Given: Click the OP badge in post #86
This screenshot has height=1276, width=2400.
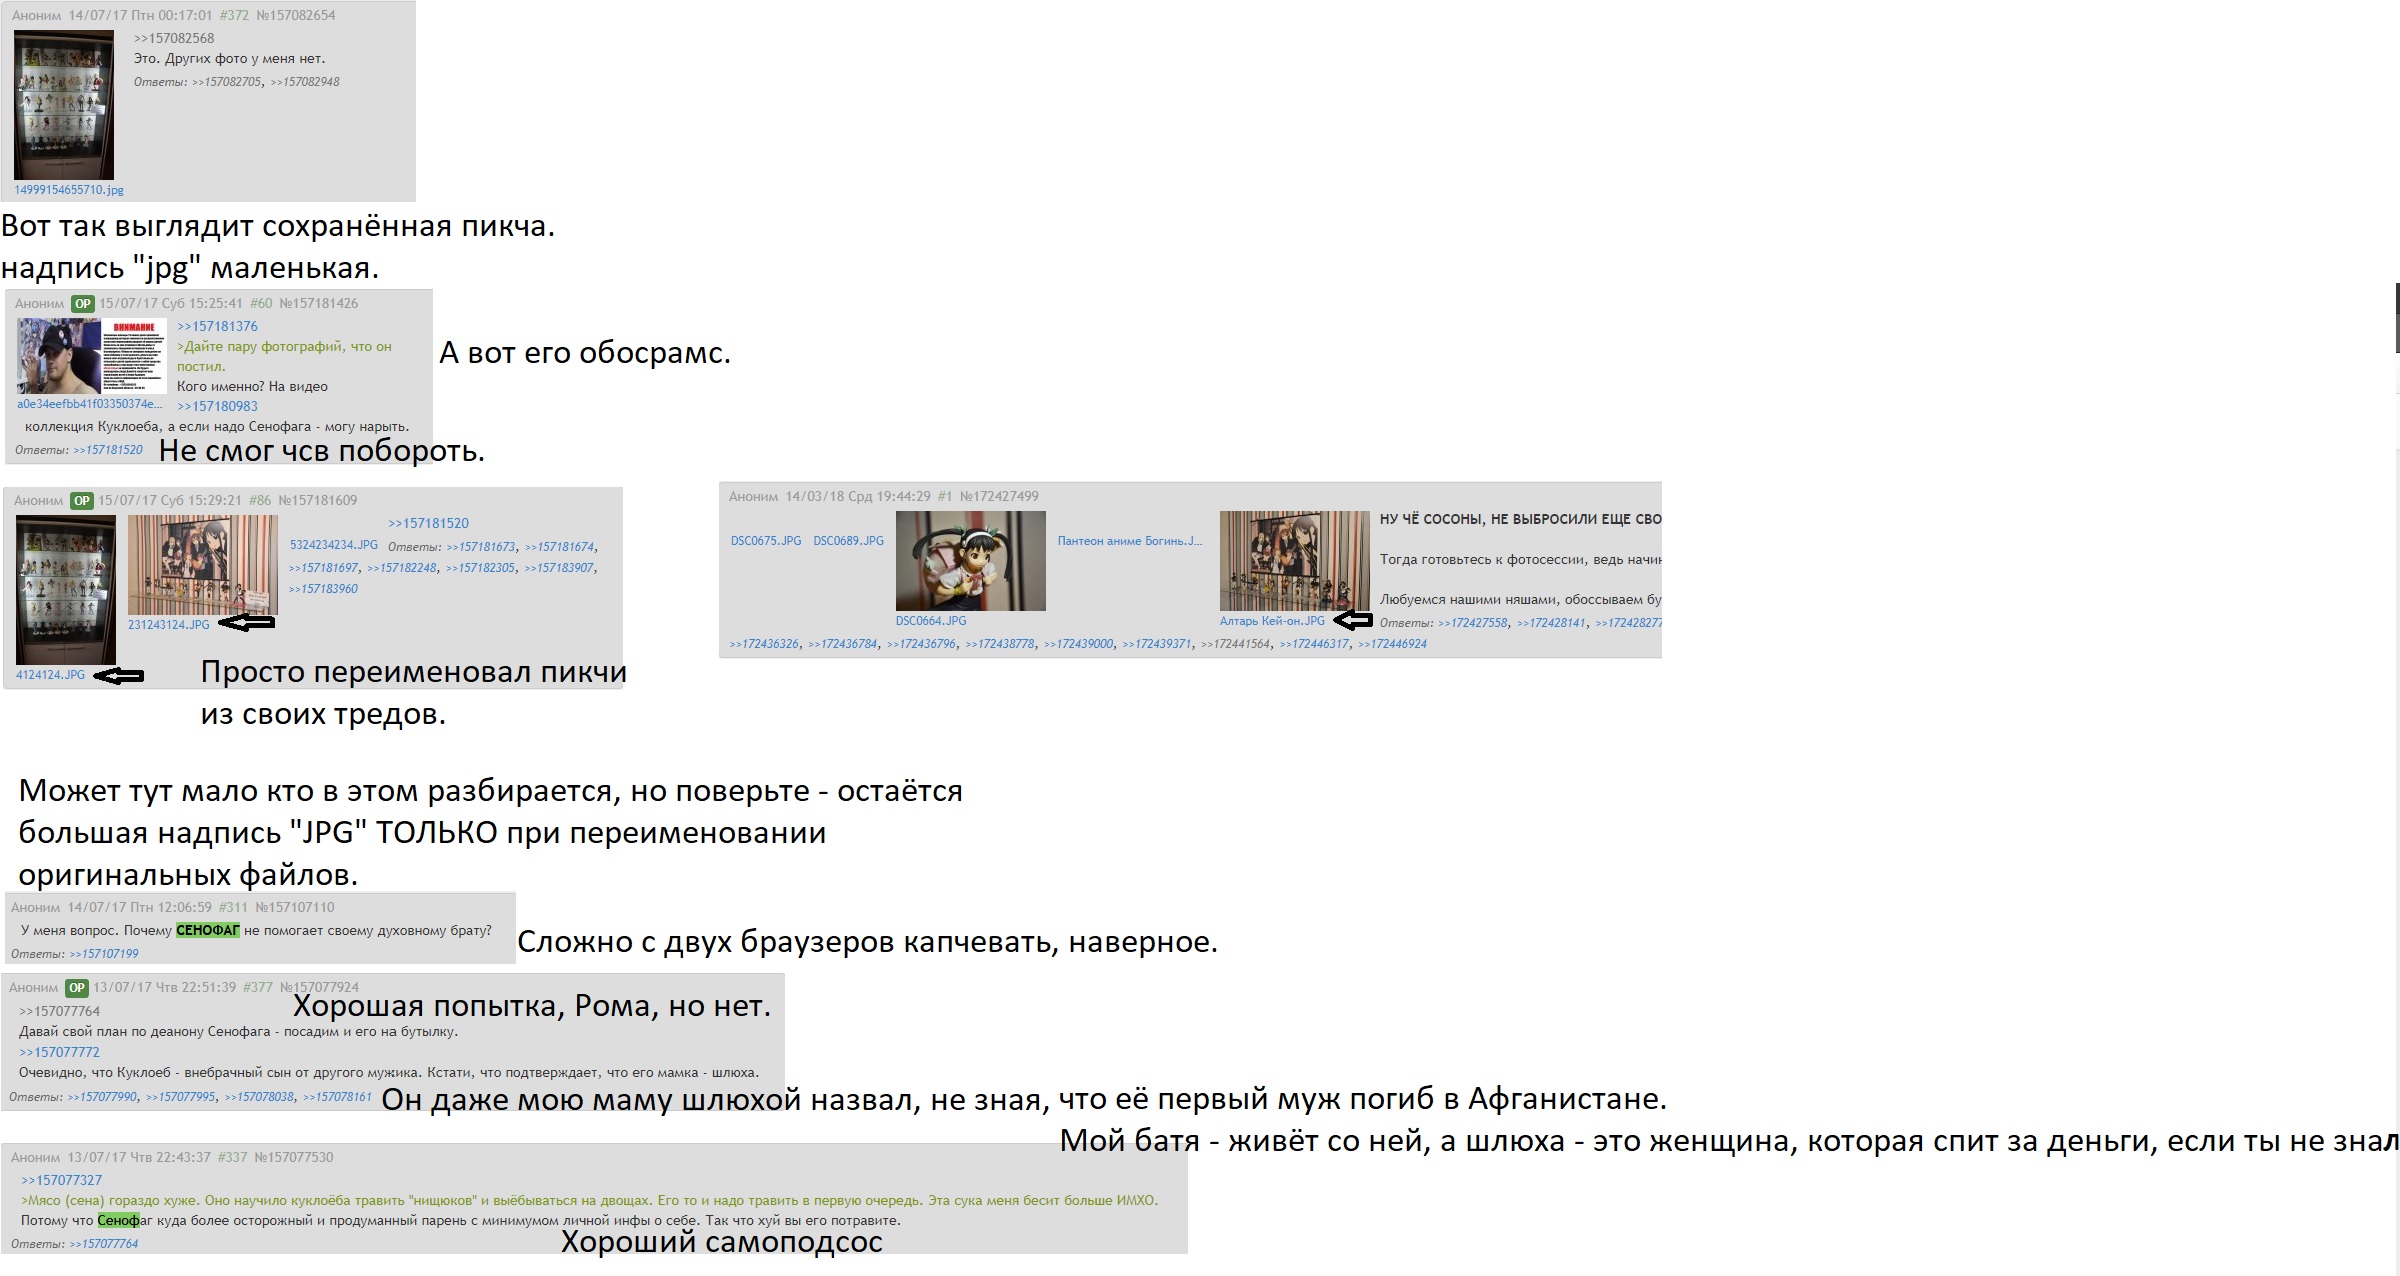Looking at the screenshot, I should pos(82,500).
